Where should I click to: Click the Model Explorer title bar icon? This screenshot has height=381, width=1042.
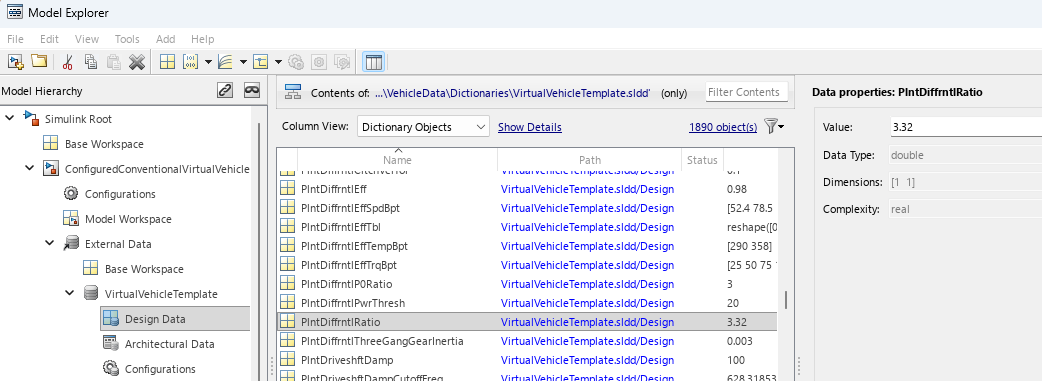(14, 13)
